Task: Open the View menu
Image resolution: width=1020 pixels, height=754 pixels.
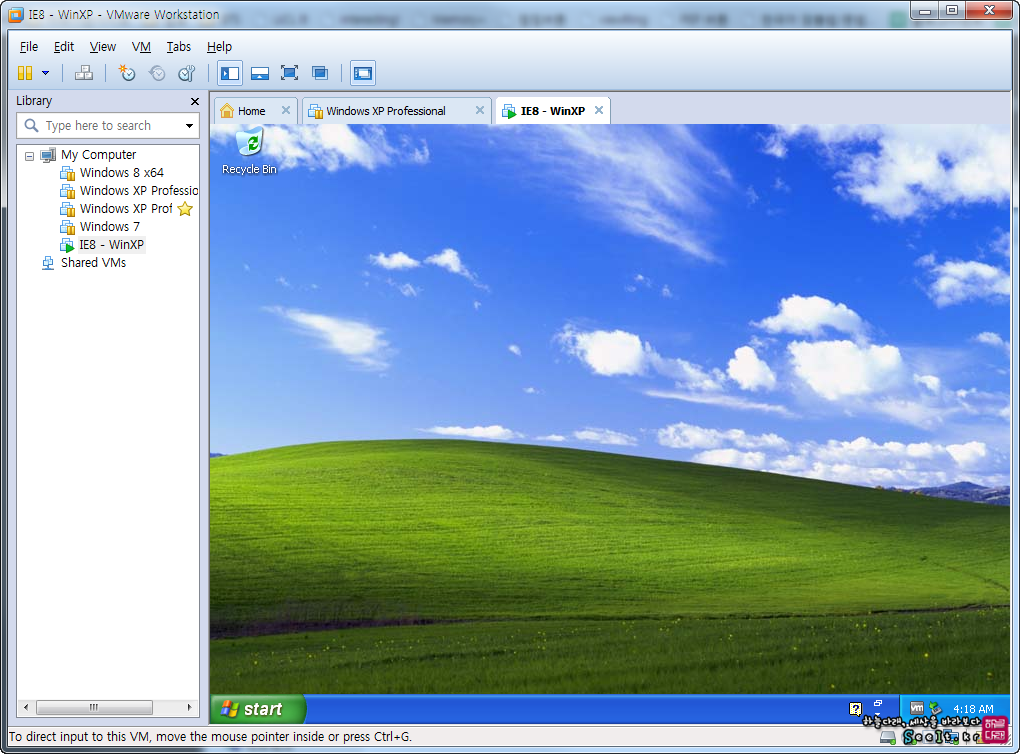Action: click(x=103, y=47)
